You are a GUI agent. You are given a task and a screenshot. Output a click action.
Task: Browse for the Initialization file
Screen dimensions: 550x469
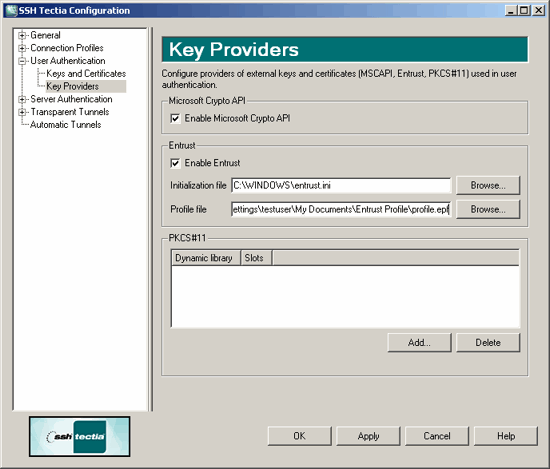click(488, 185)
